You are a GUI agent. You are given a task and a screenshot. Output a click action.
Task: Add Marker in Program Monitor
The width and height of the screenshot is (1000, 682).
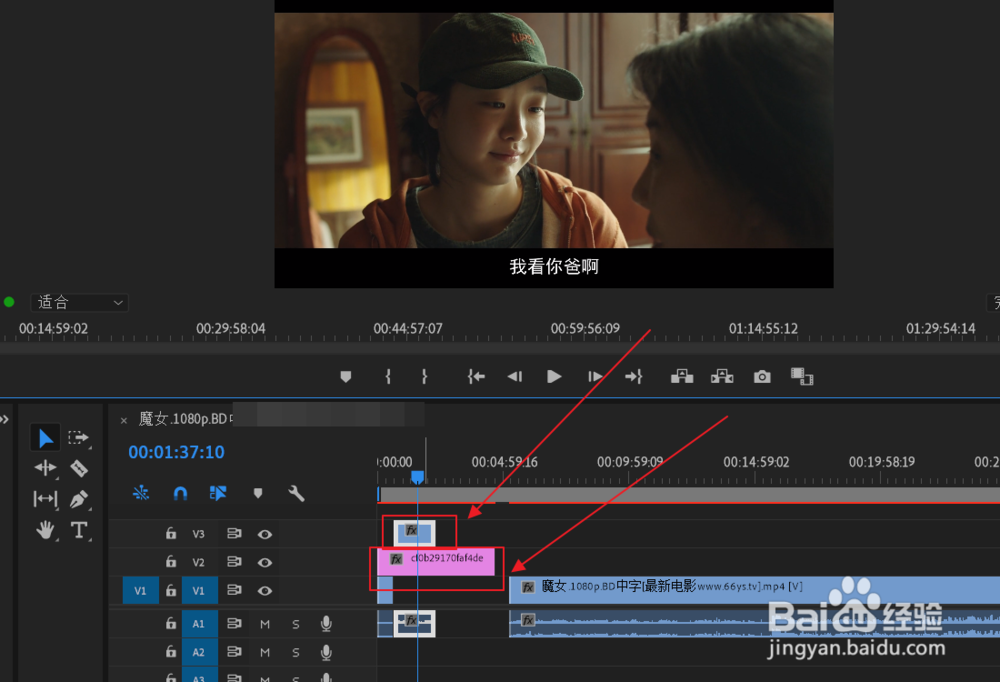346,377
